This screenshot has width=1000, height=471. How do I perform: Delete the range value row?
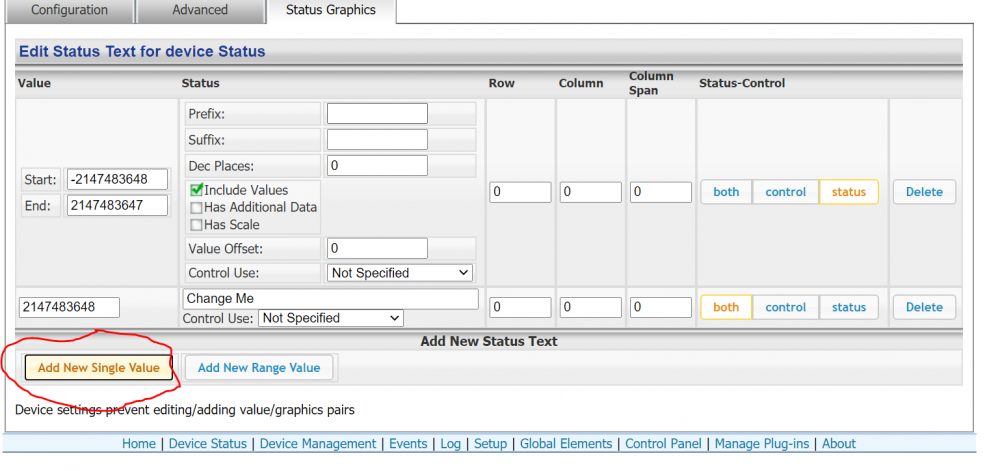[923, 192]
